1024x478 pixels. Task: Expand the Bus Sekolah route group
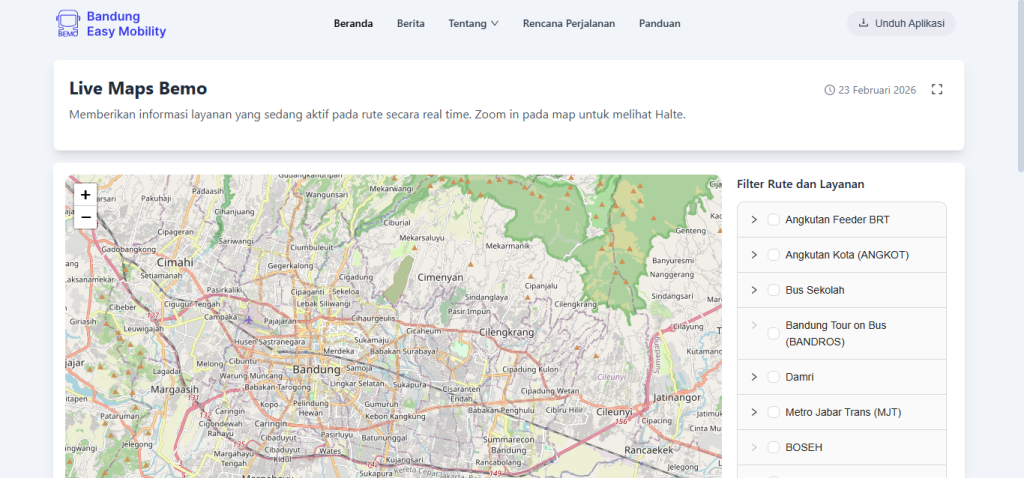[x=753, y=290]
